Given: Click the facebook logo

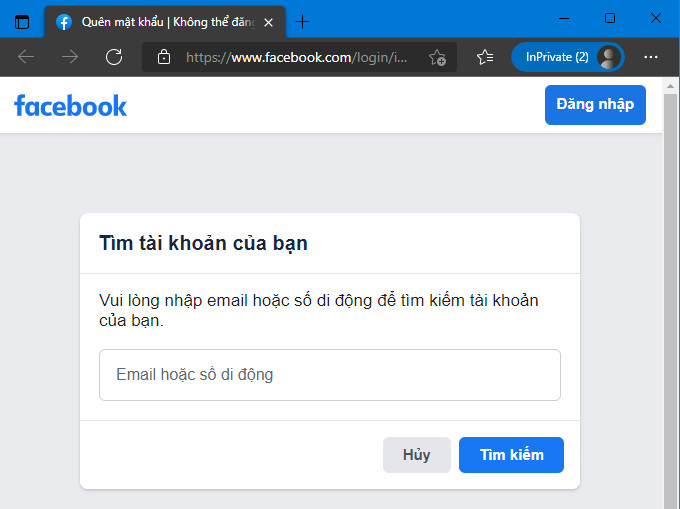Looking at the screenshot, I should click(70, 106).
